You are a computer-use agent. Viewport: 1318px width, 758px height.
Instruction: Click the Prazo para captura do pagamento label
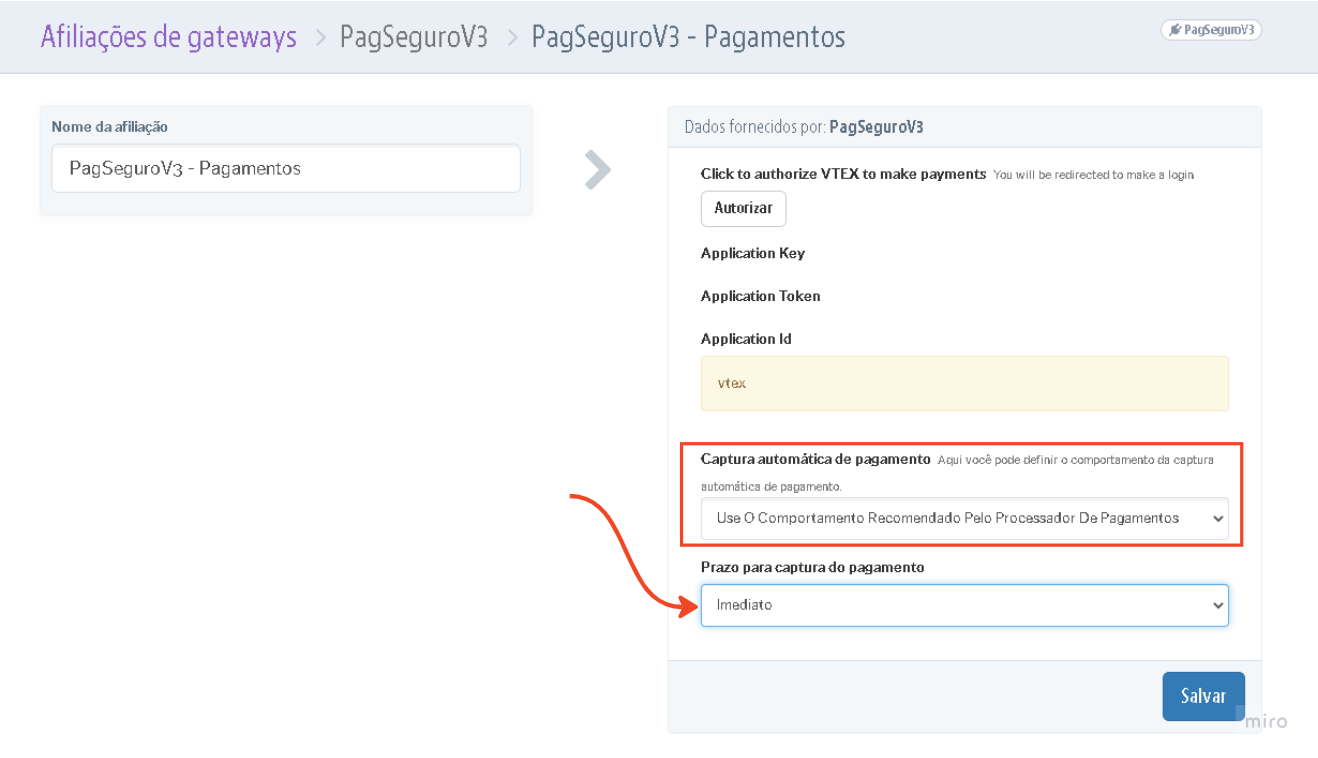click(813, 567)
